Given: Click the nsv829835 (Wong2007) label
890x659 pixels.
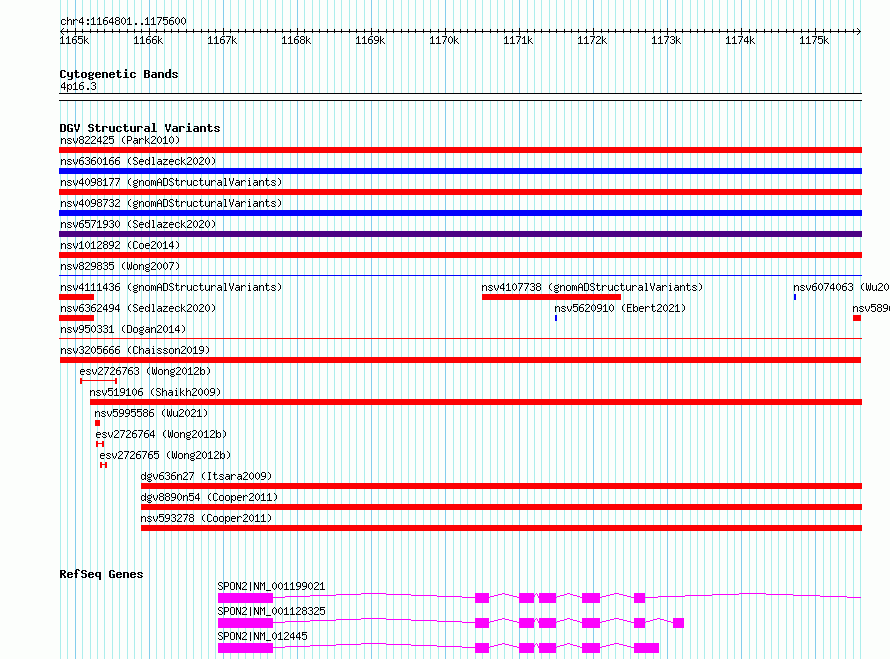Looking at the screenshot, I should point(120,266).
